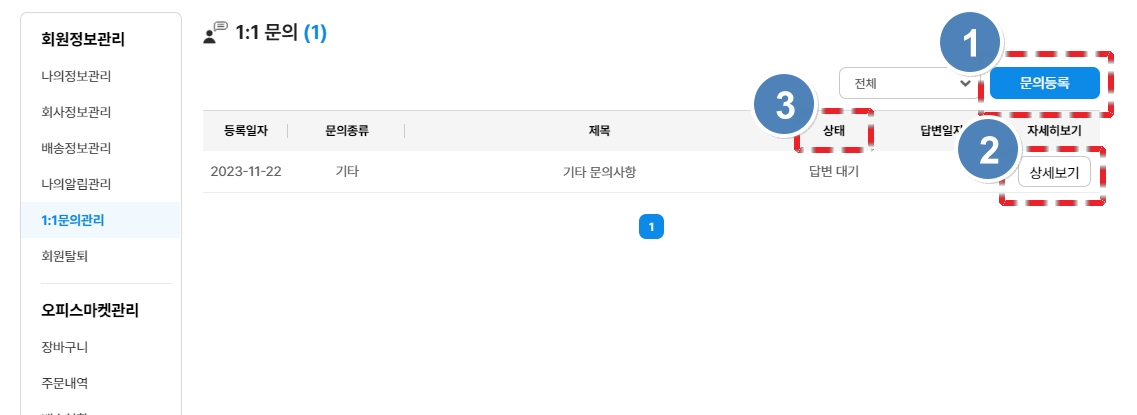Select 나의알림관리 in the sidebar

pos(76,184)
